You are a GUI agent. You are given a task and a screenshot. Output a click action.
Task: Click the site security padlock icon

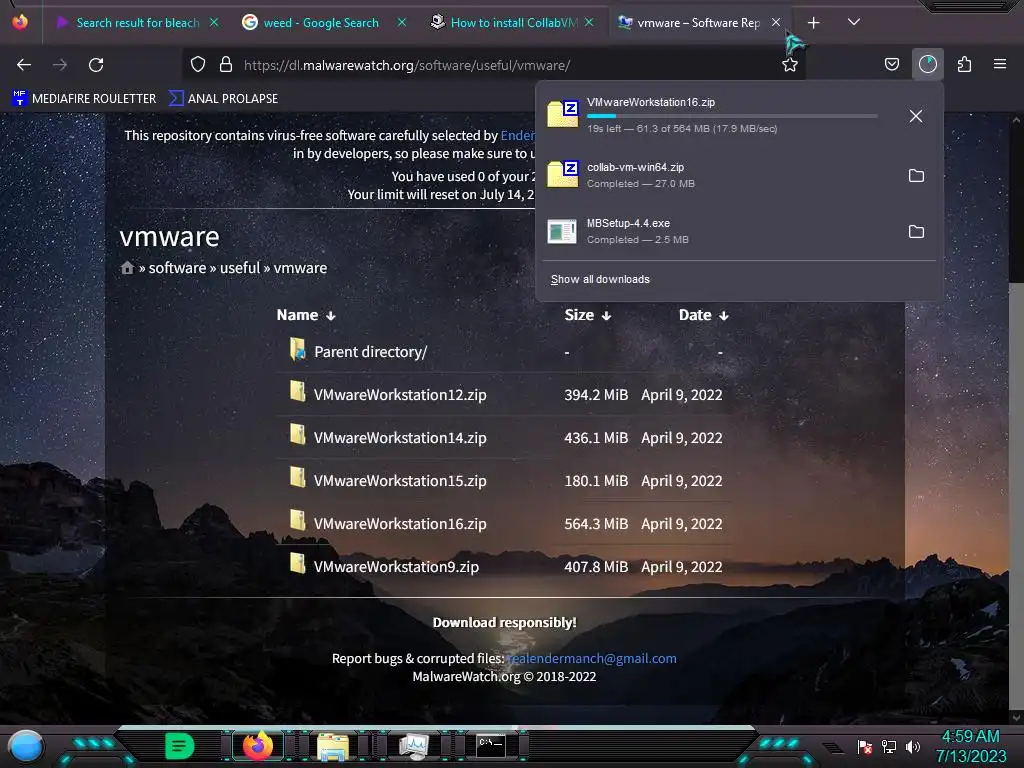coord(226,65)
